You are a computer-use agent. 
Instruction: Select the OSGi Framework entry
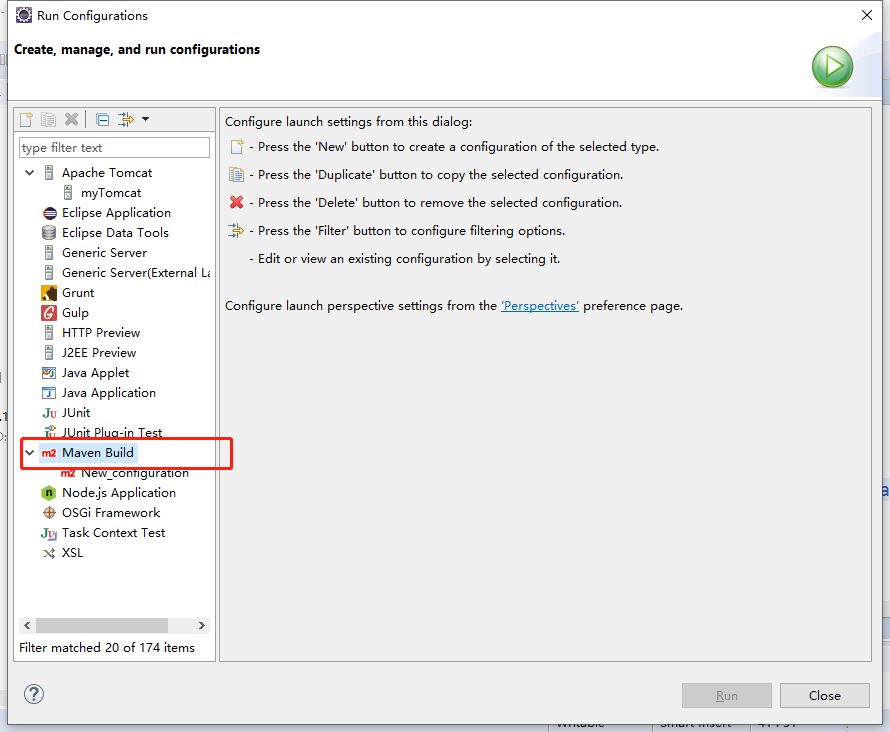pos(110,513)
